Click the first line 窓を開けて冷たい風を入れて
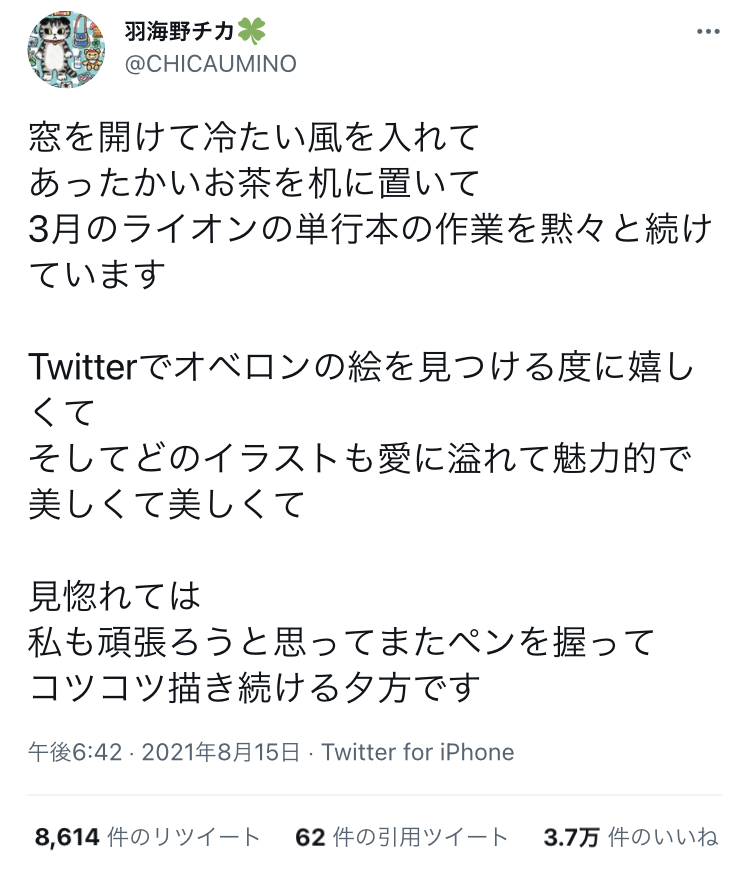The width and height of the screenshot is (750, 877). pyautogui.click(x=255, y=135)
